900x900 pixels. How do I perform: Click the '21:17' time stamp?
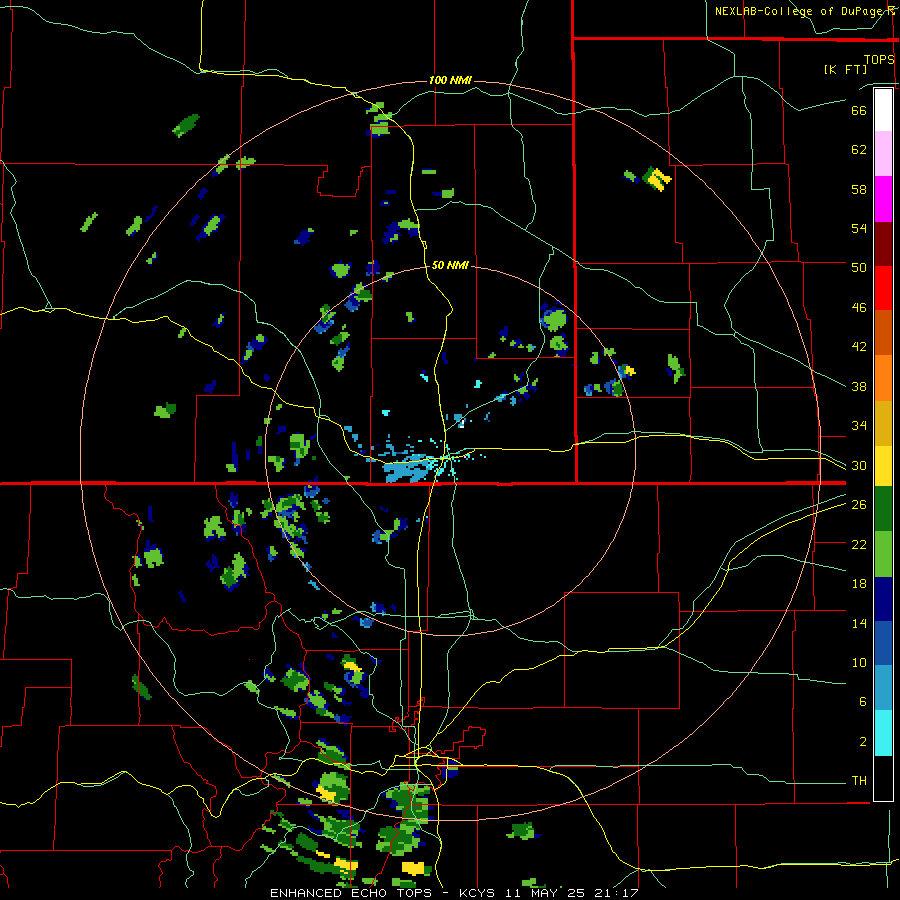(x=617, y=893)
